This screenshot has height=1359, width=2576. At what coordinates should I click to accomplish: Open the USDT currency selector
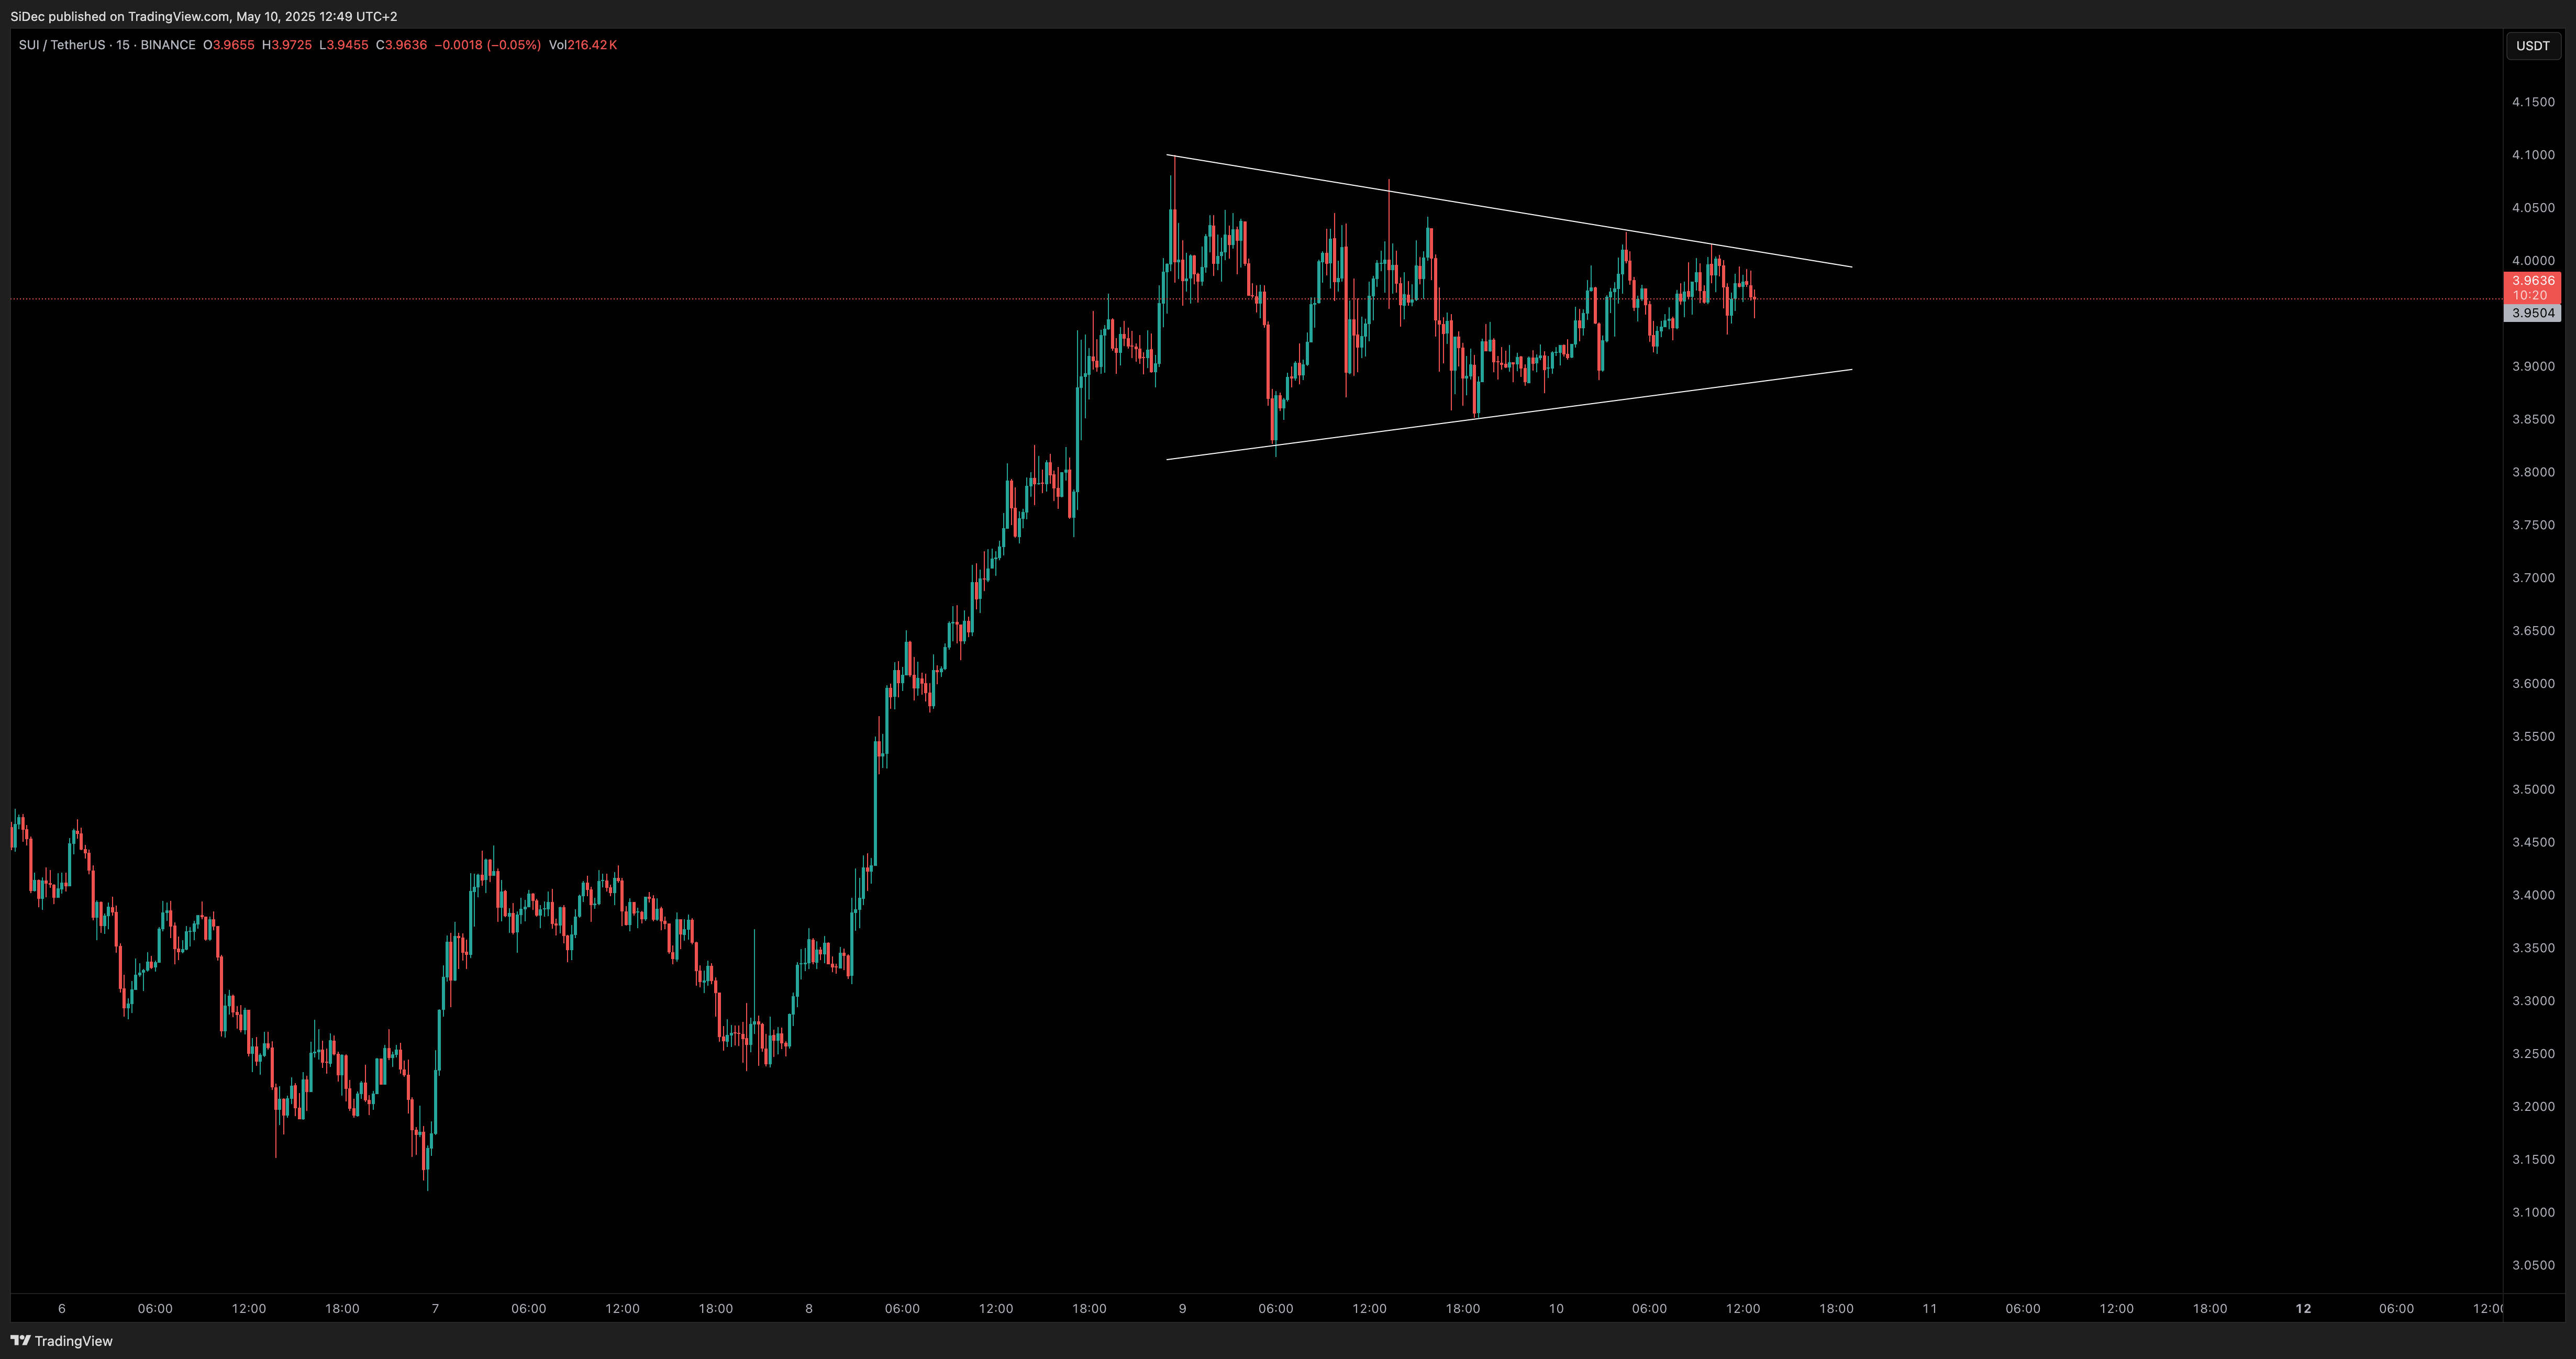pyautogui.click(x=2533, y=46)
